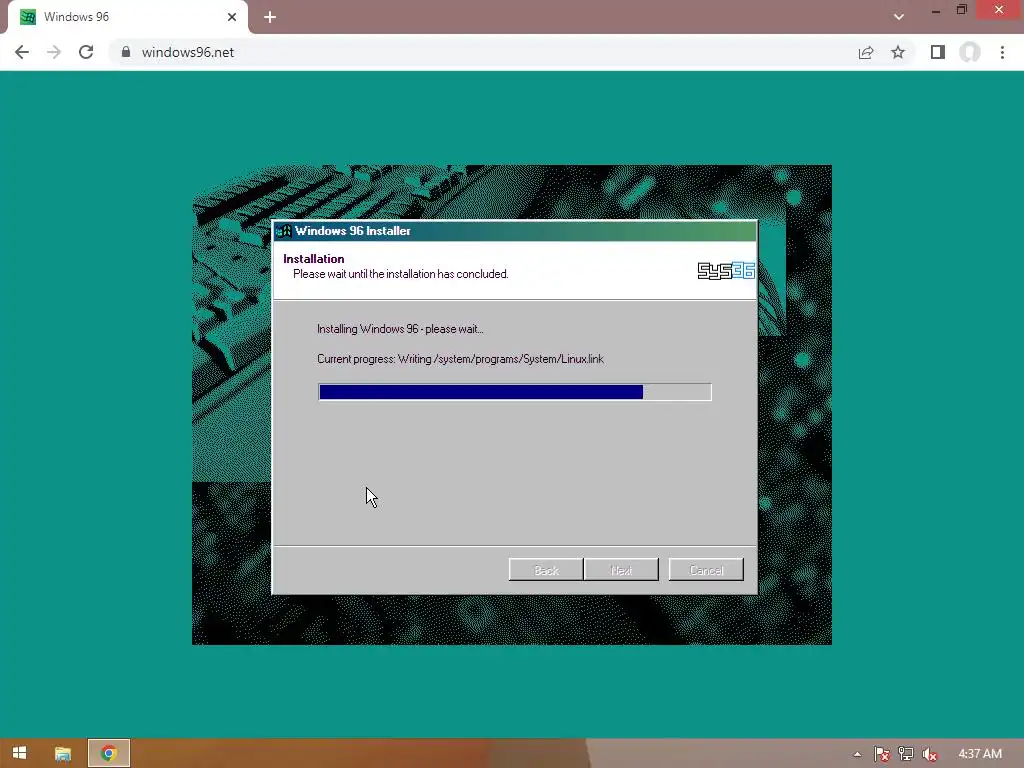Close the Windows 96 tab
Screen dimensions: 1024x768
pos(232,17)
